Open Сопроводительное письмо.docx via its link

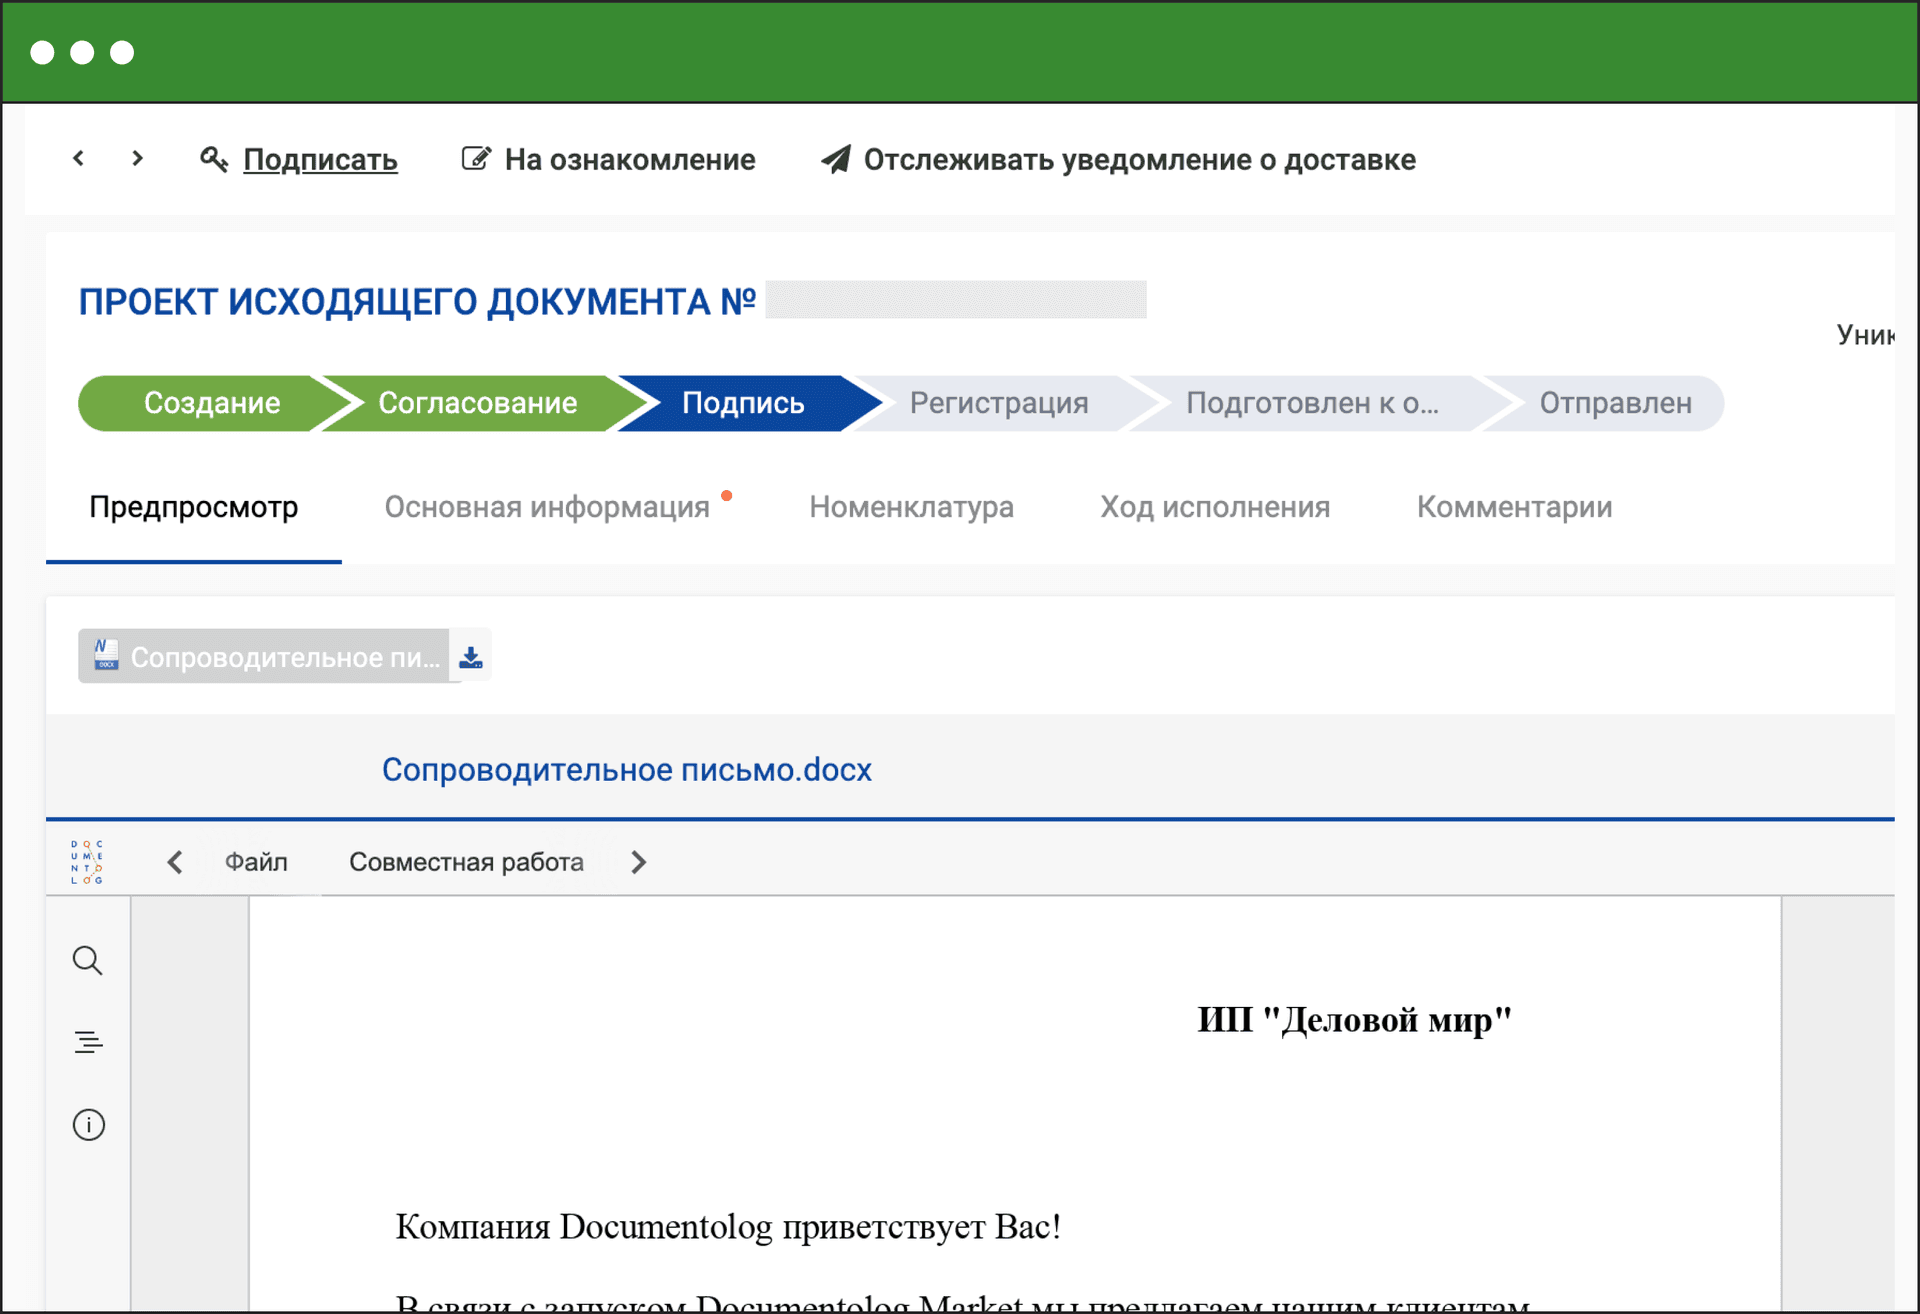click(x=626, y=769)
